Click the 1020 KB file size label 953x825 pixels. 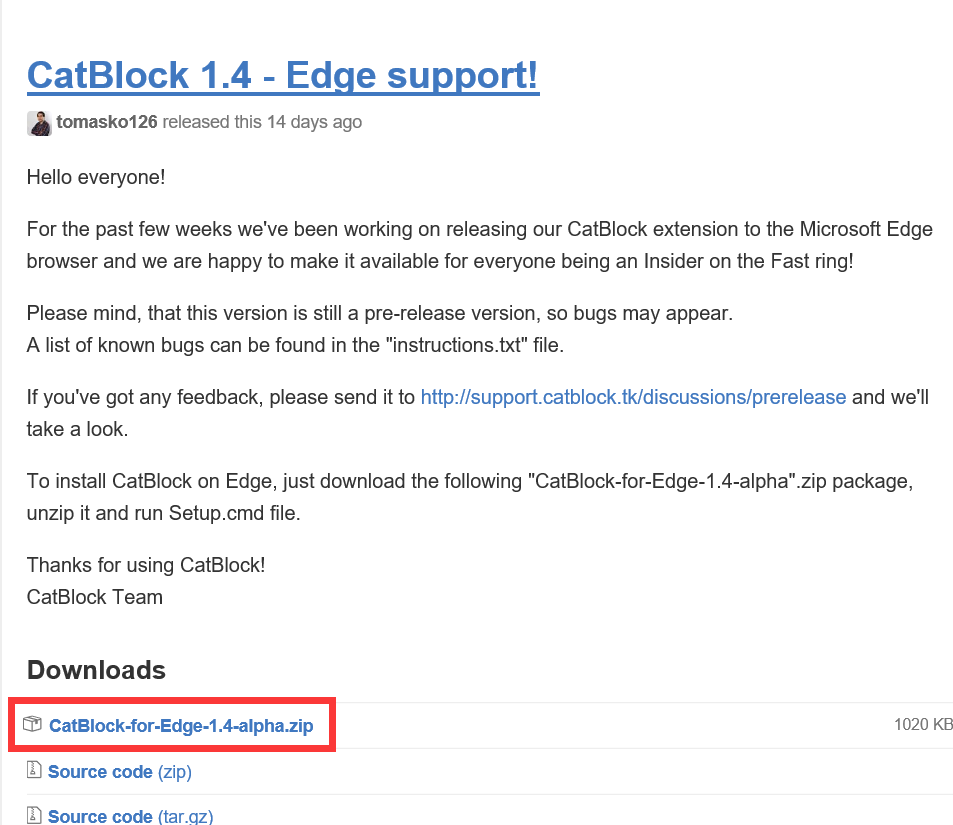coord(922,724)
